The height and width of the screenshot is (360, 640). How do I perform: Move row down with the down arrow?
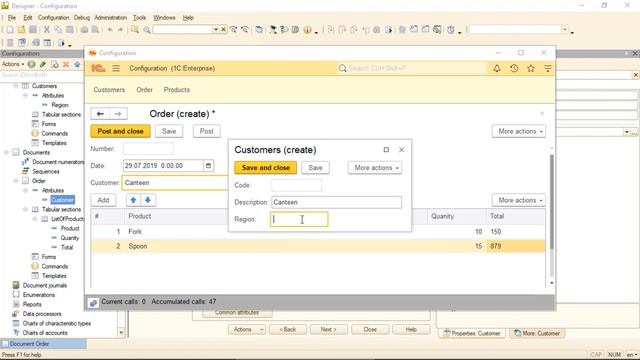148,200
